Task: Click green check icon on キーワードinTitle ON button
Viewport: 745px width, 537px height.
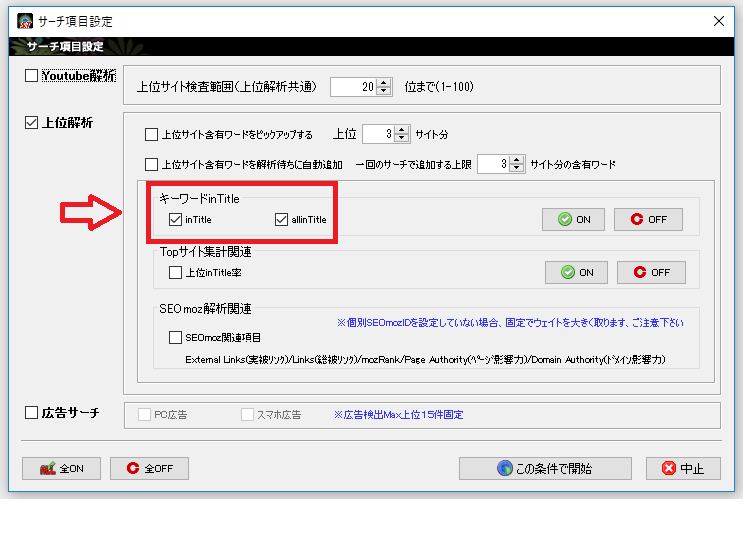Action: (x=565, y=220)
